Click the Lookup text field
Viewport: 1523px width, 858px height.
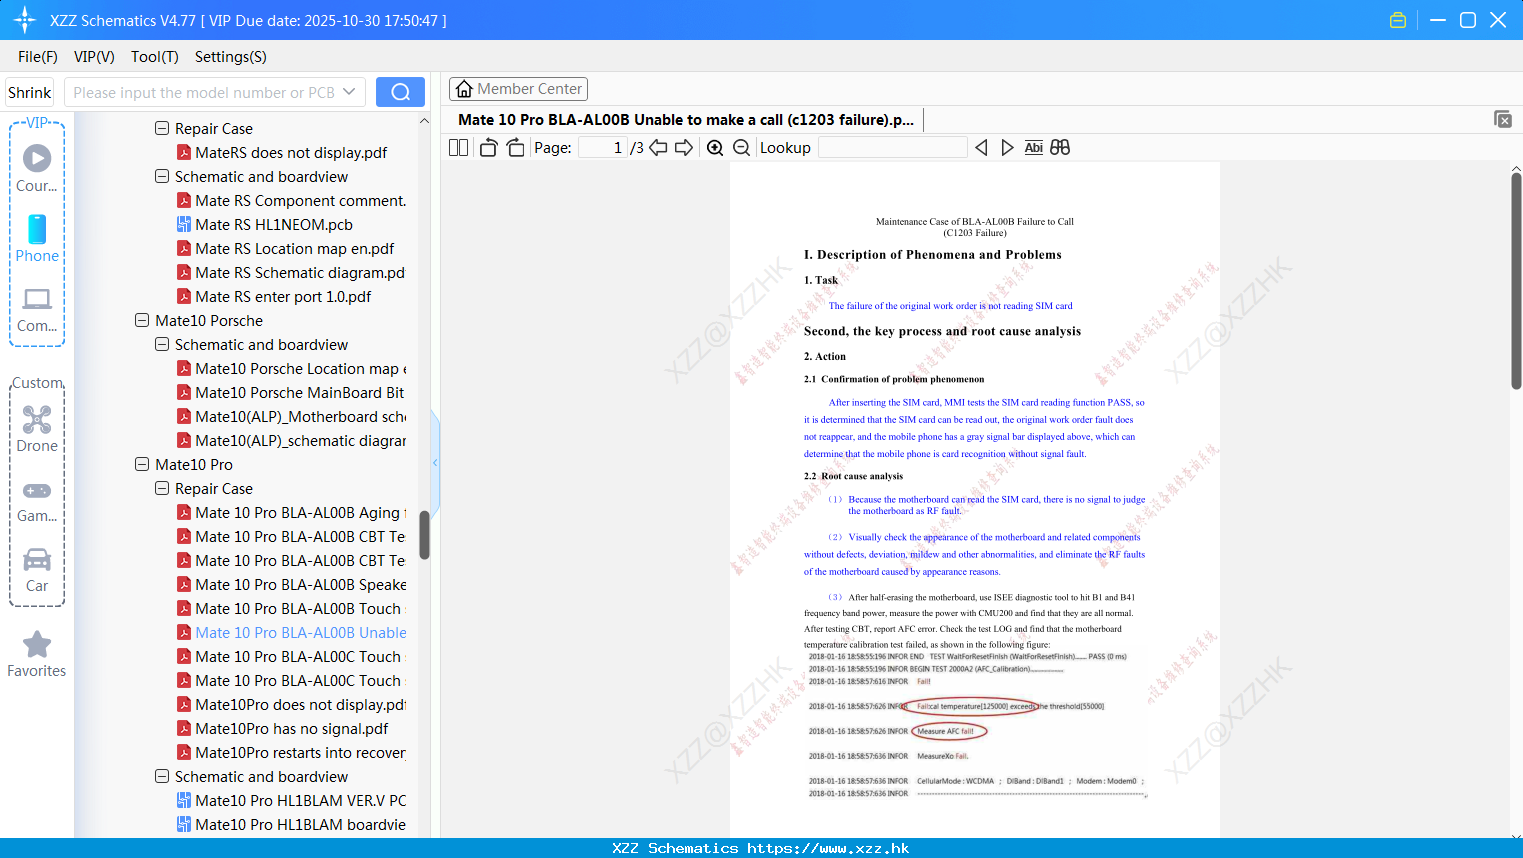[893, 147]
